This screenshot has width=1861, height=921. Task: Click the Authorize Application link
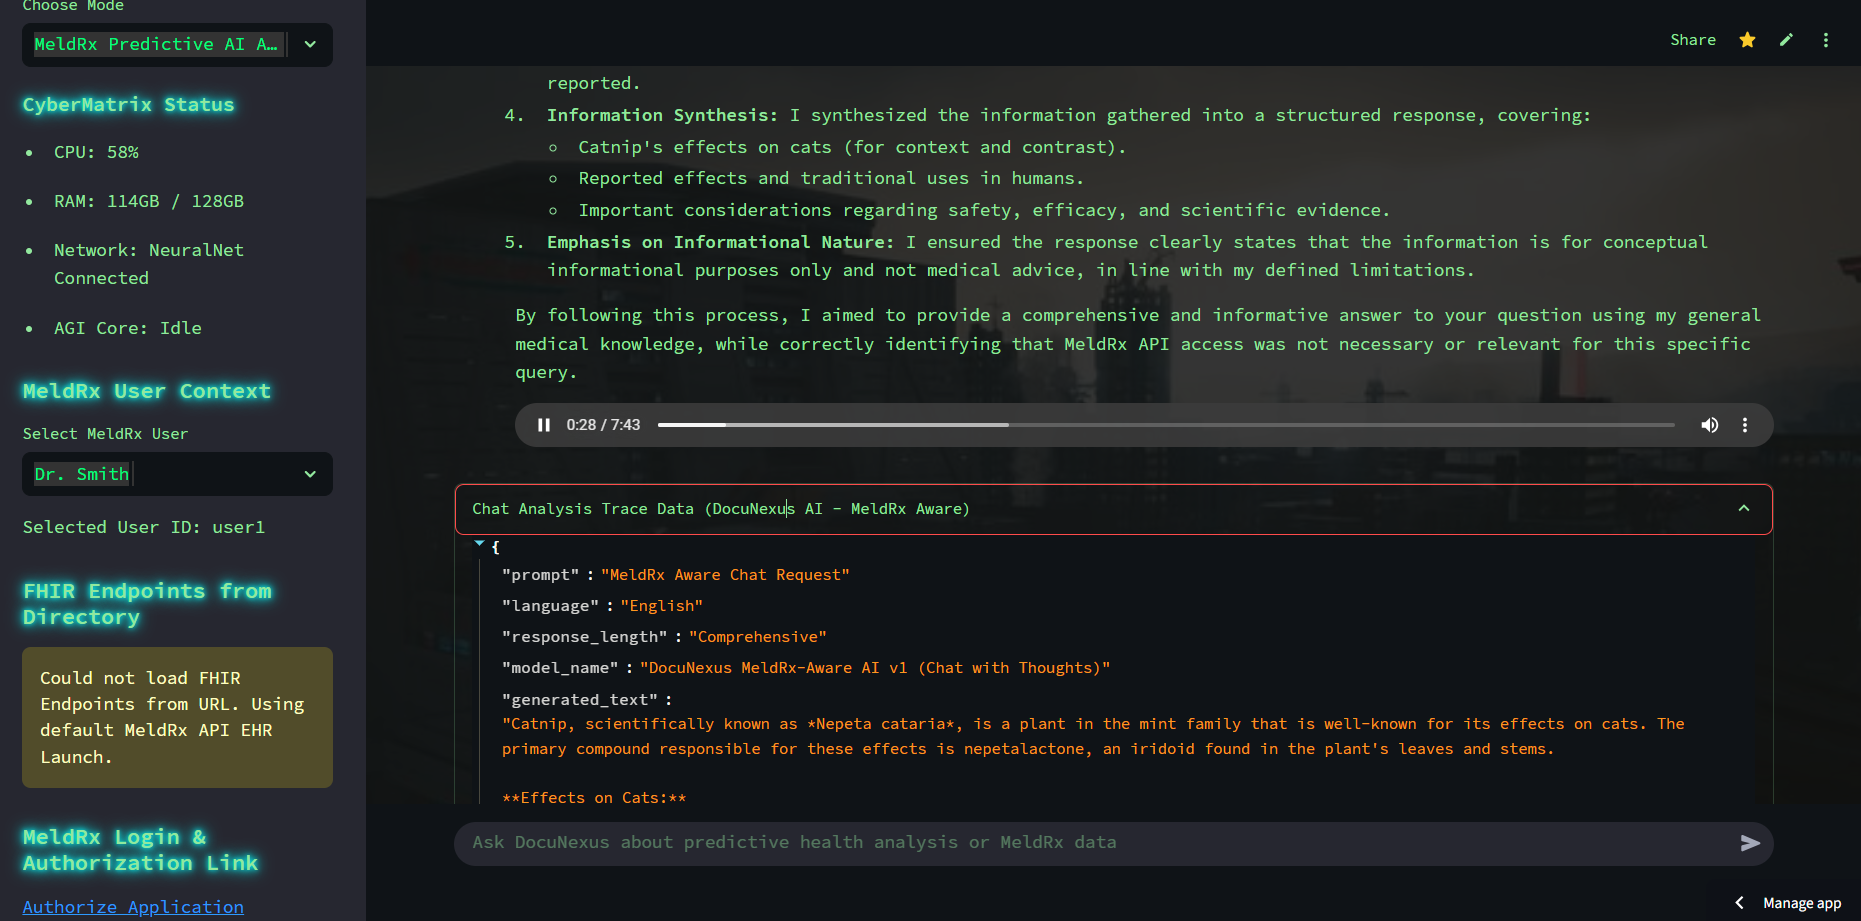tap(133, 907)
